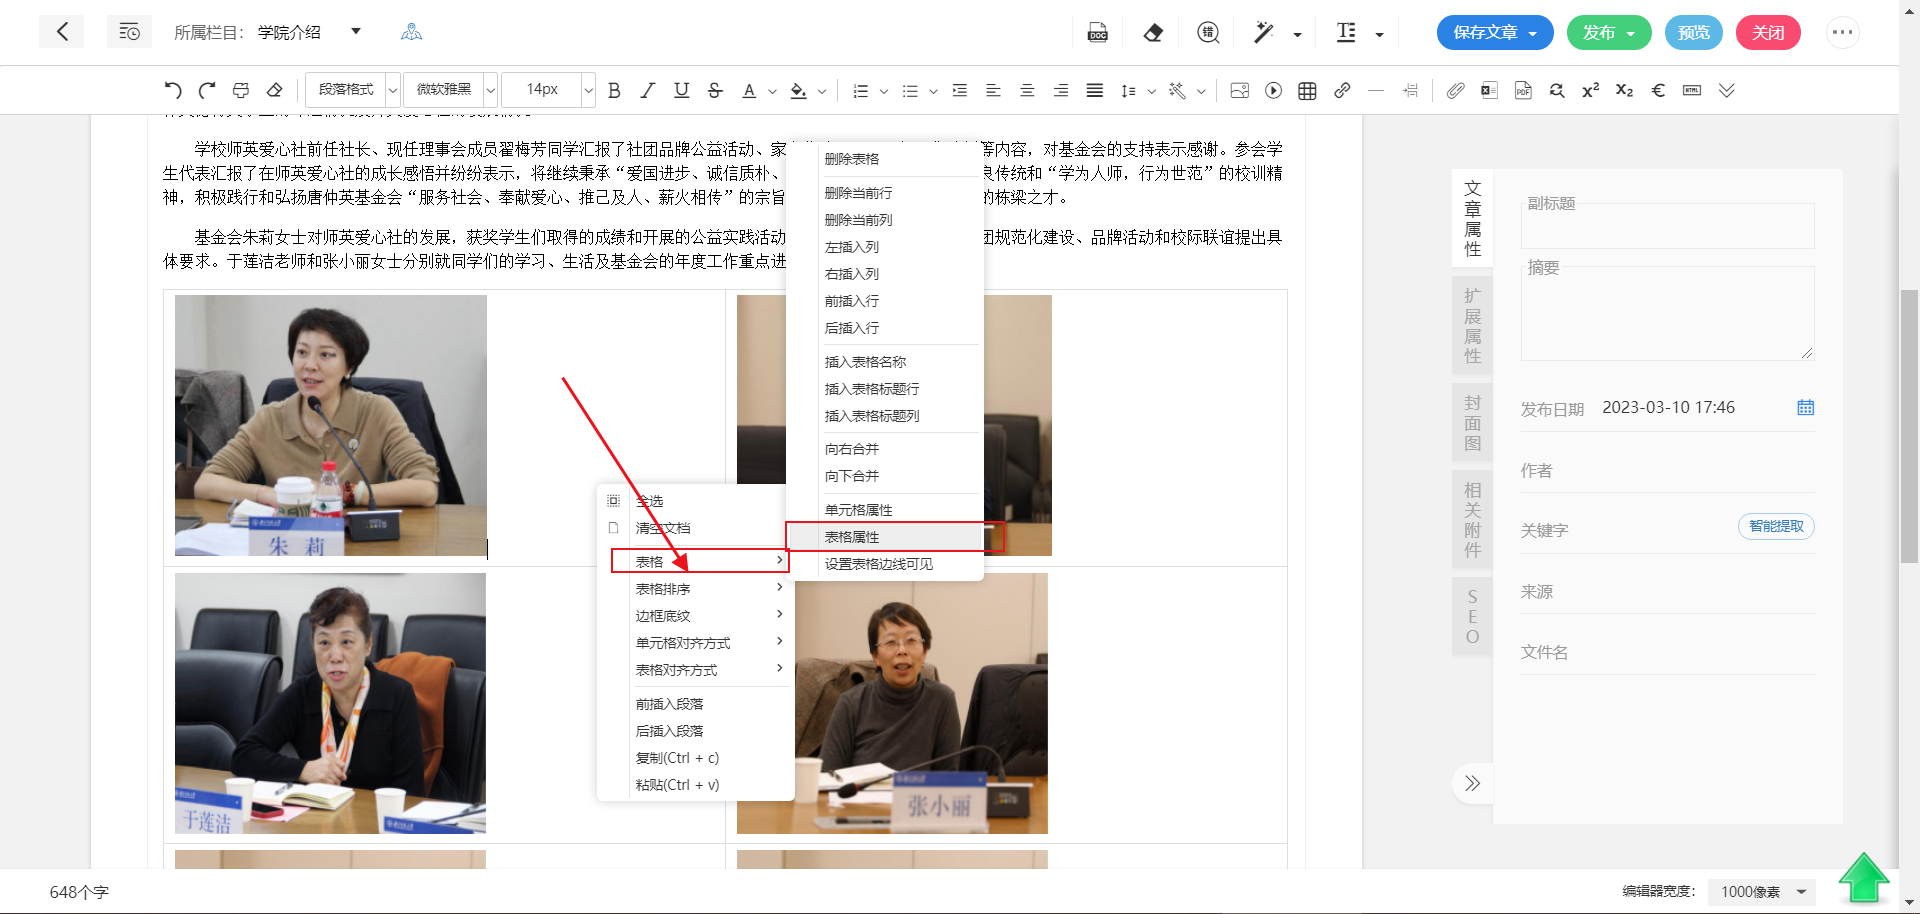Click the 智能提取 keyword extraction button
The width and height of the screenshot is (1920, 914).
(x=1776, y=526)
